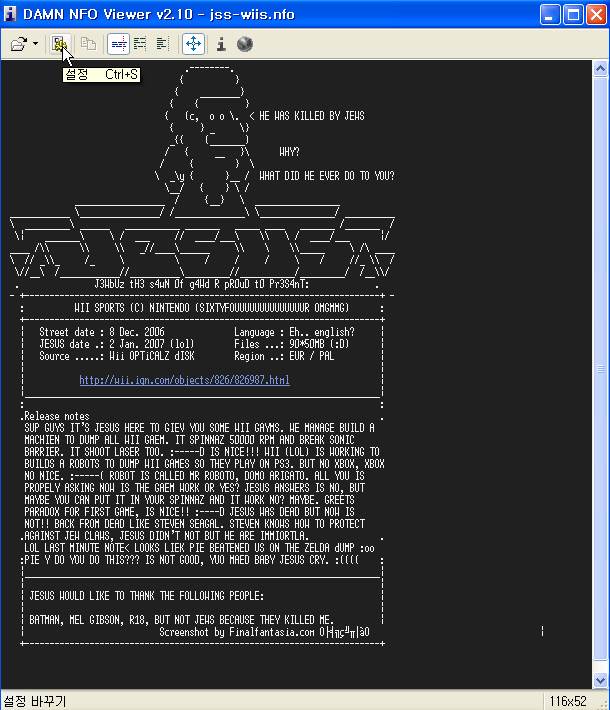Click the application icon in title bar

tap(10, 14)
